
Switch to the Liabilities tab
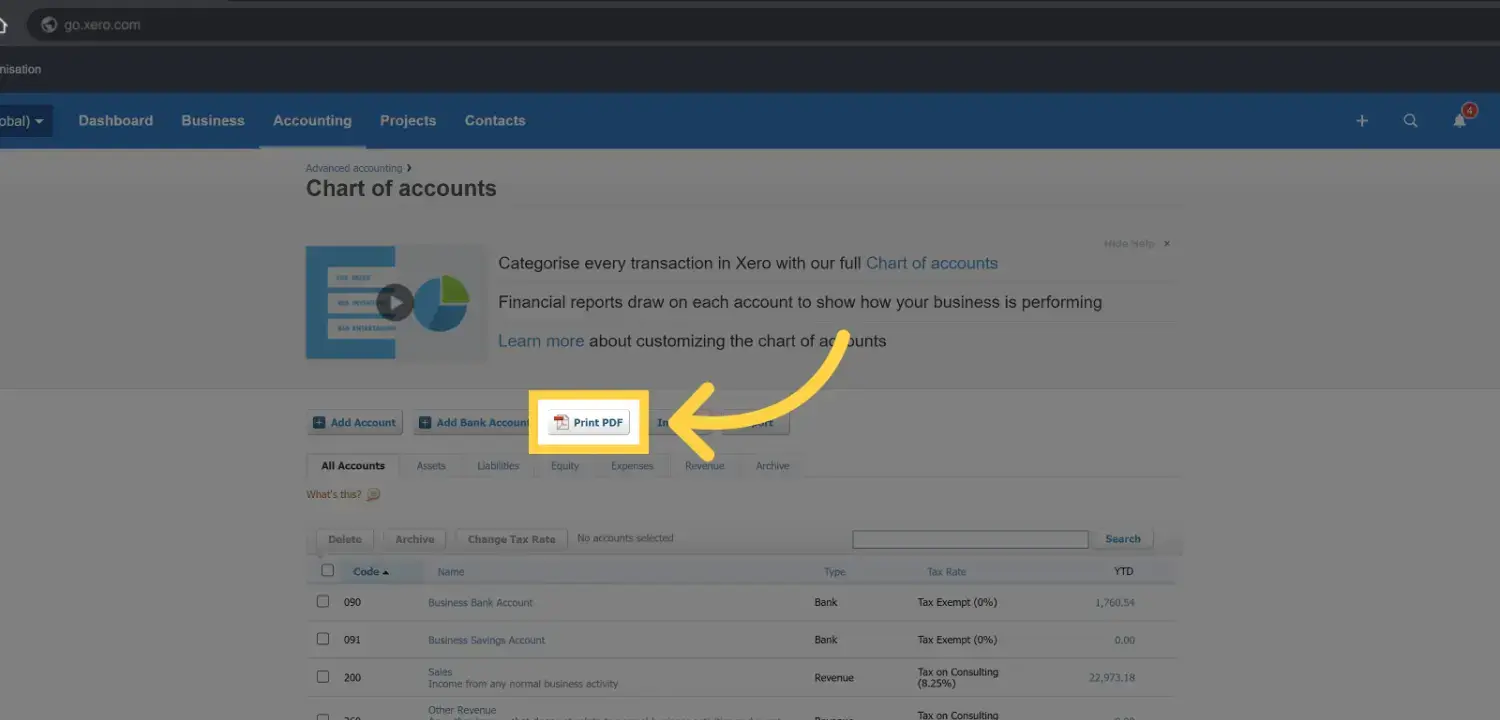[x=498, y=466]
